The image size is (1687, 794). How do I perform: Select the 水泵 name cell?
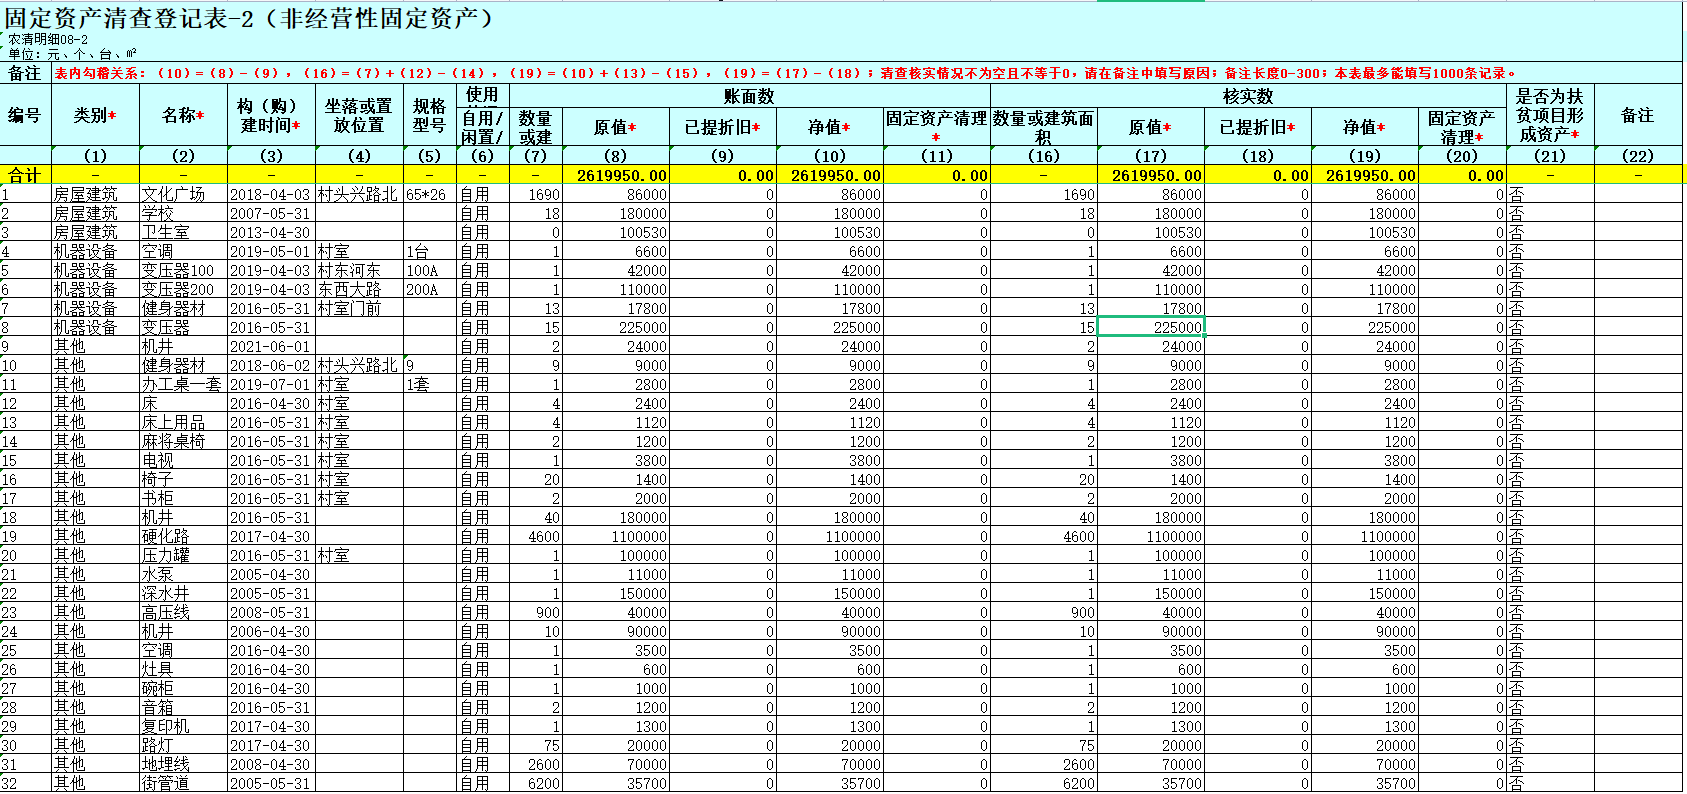click(x=183, y=574)
